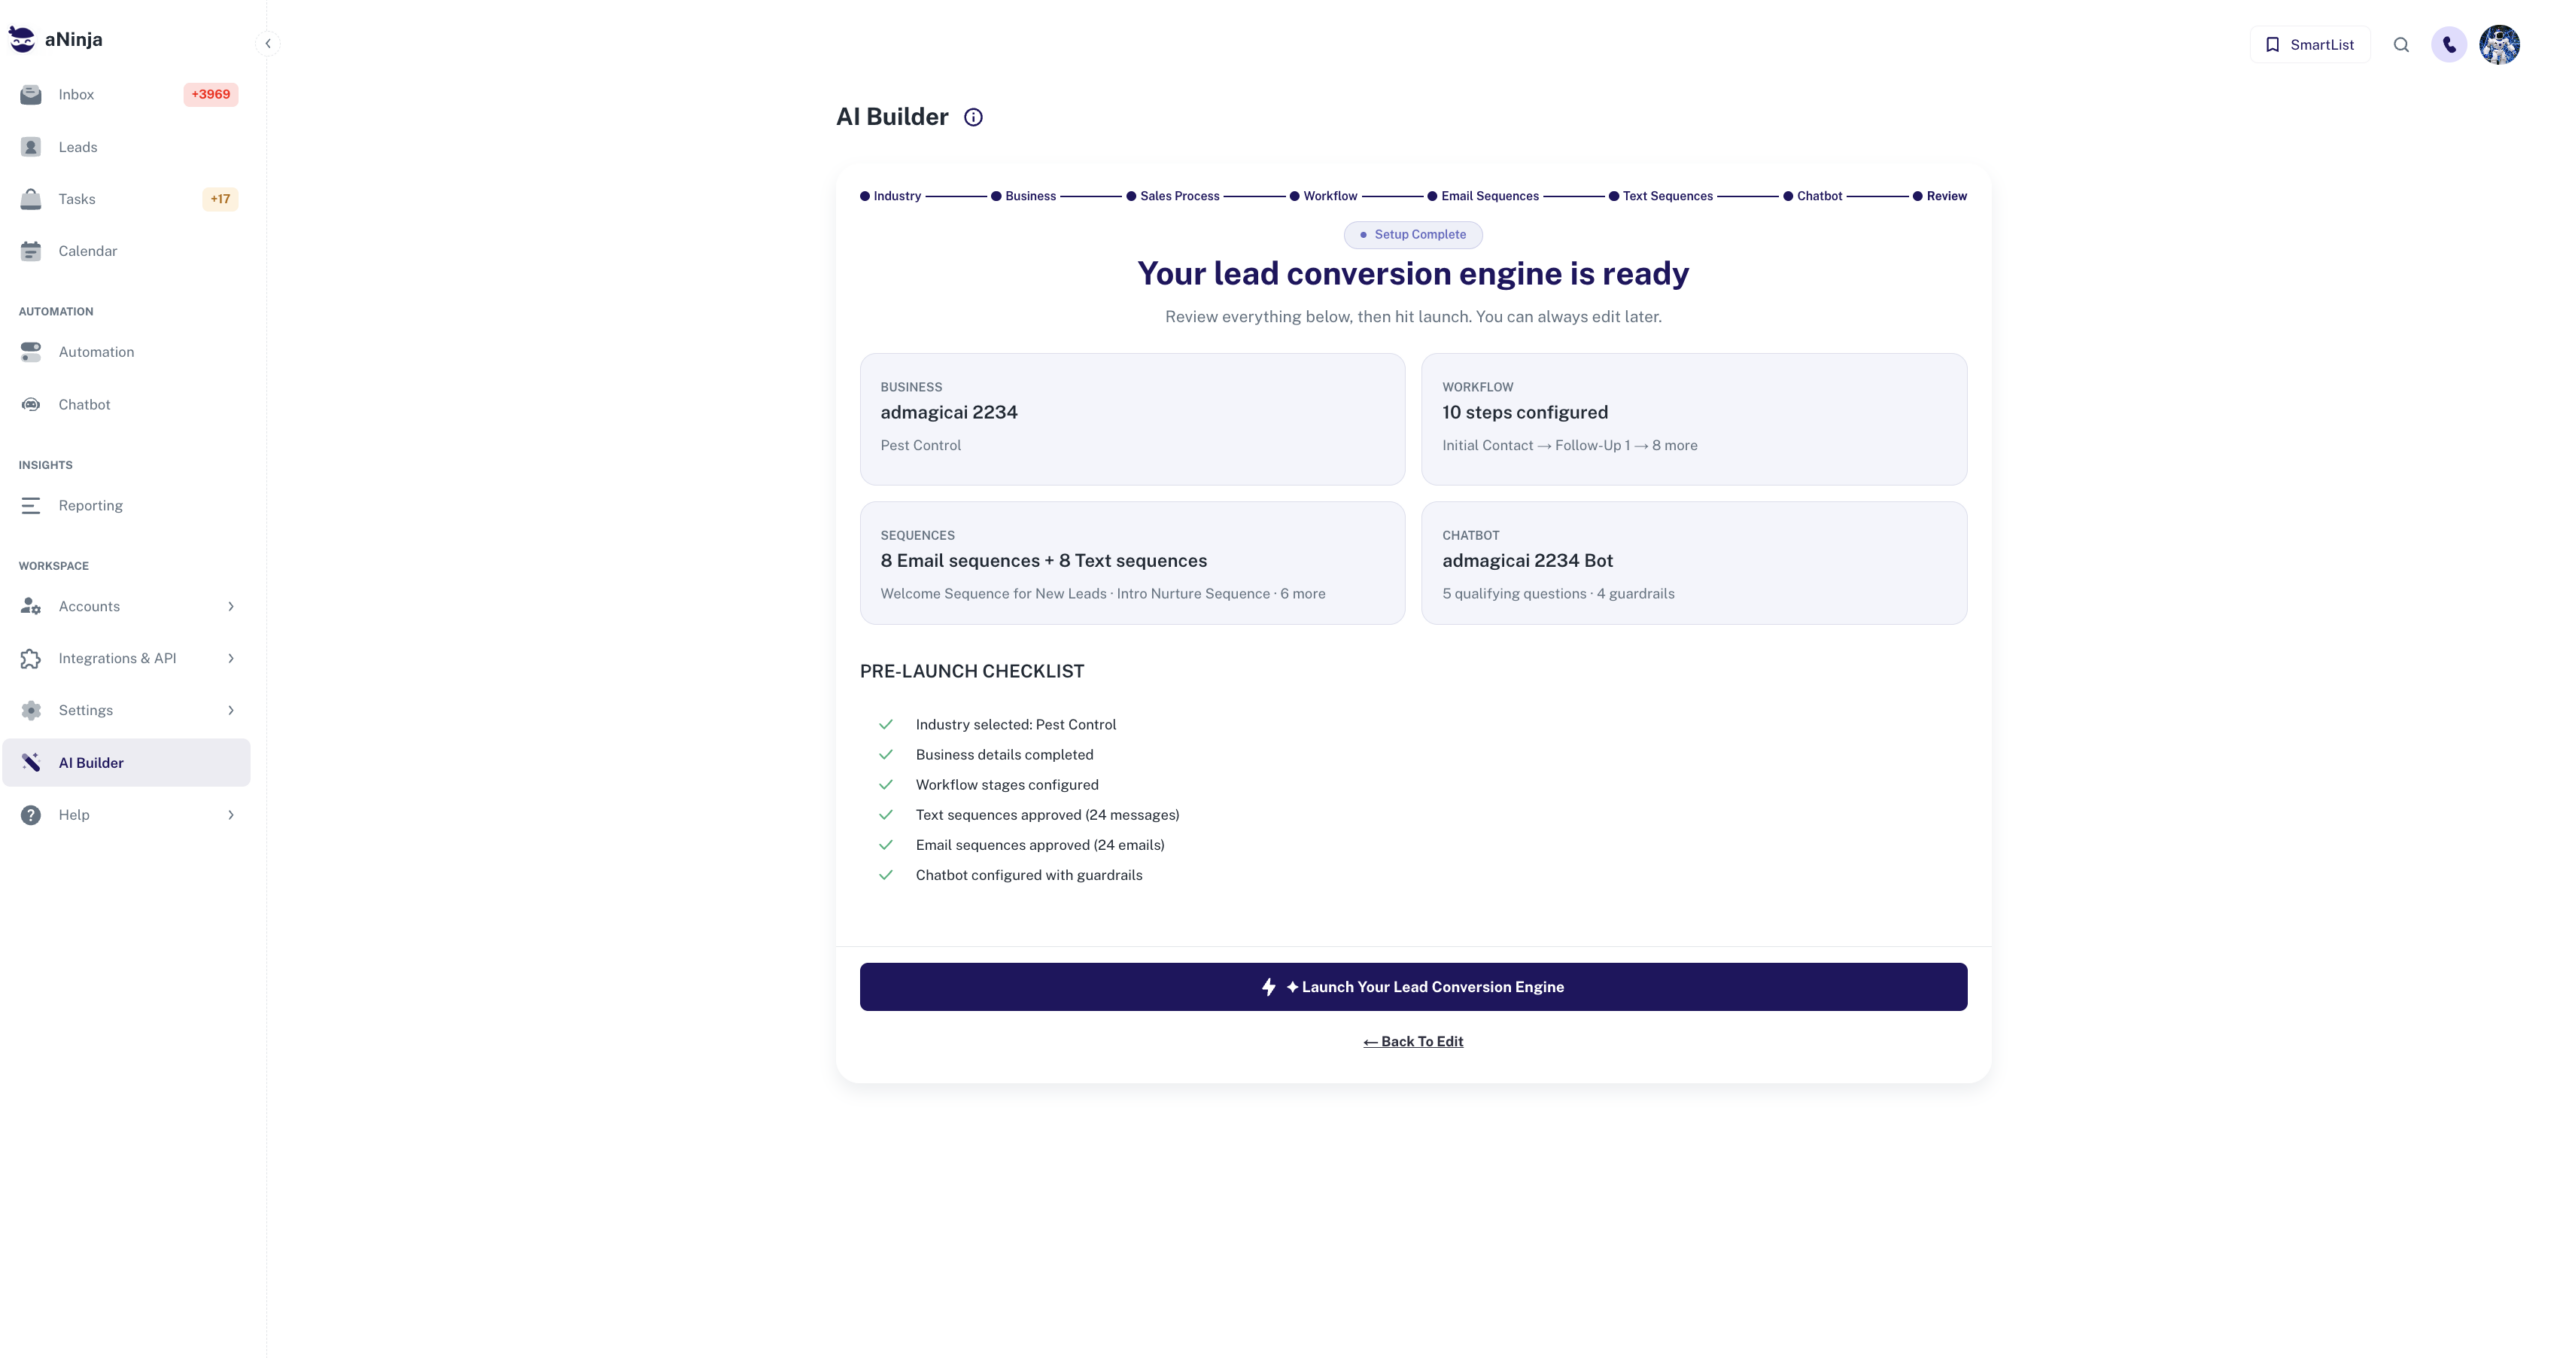Expand the Settings submenu chevron
2560x1358 pixels.
point(231,710)
